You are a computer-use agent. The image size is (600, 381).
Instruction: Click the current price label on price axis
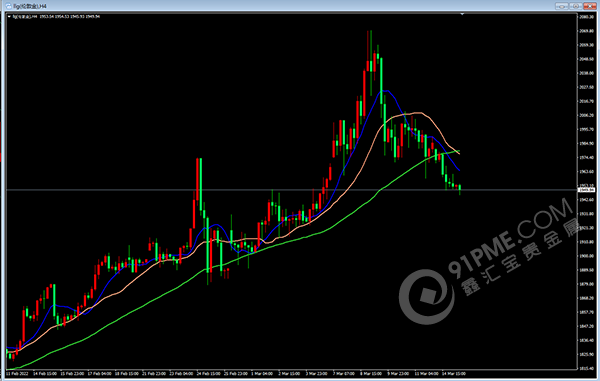(586, 190)
